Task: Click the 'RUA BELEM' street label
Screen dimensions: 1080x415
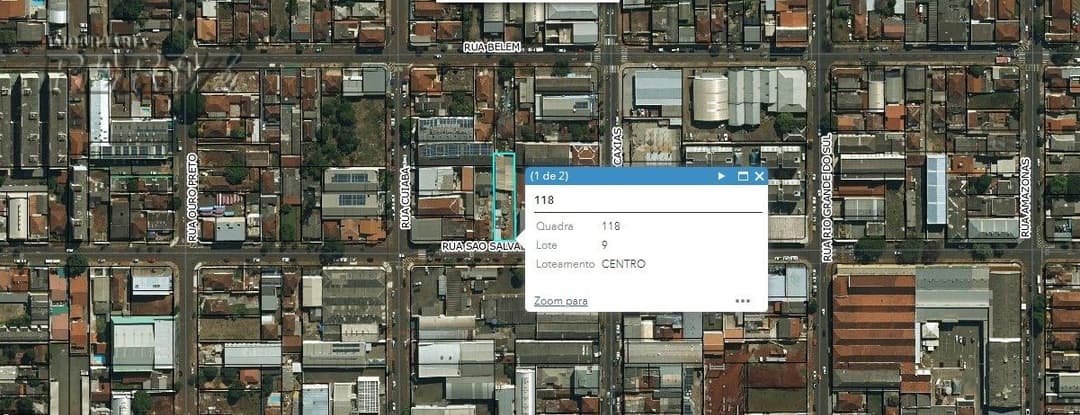Action: (492, 47)
